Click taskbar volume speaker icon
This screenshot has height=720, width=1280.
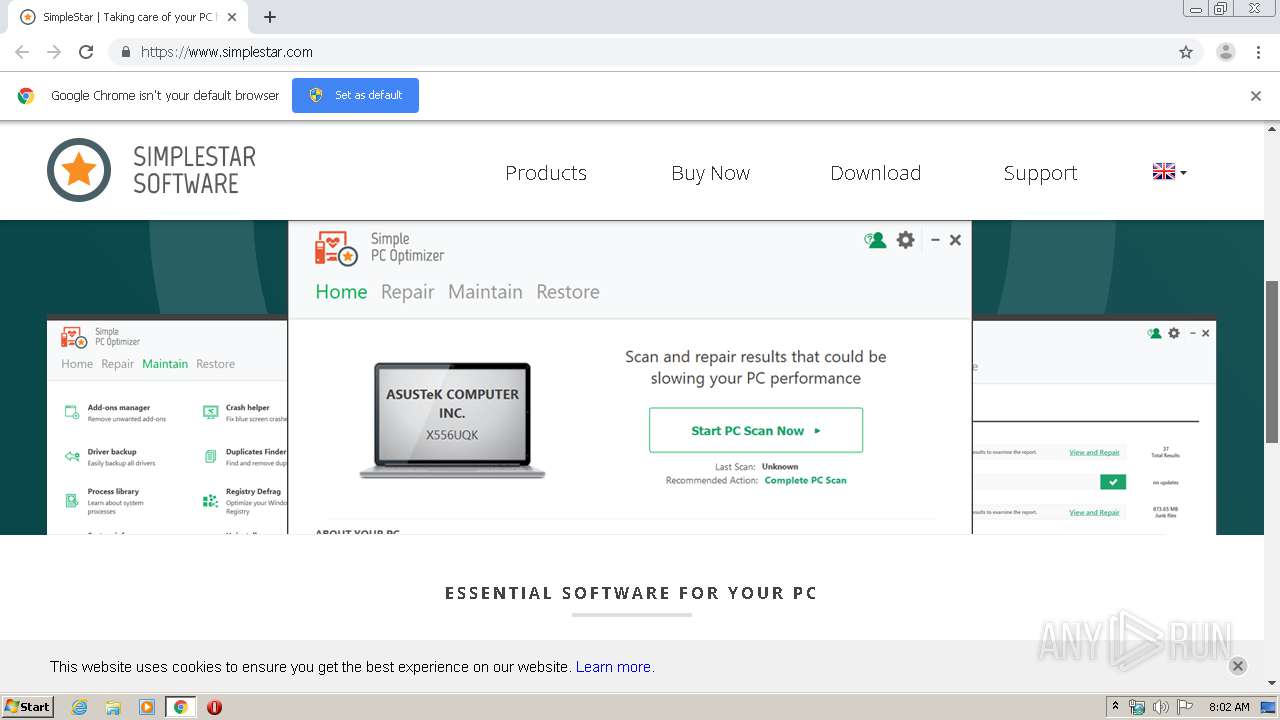click(x=1160, y=707)
